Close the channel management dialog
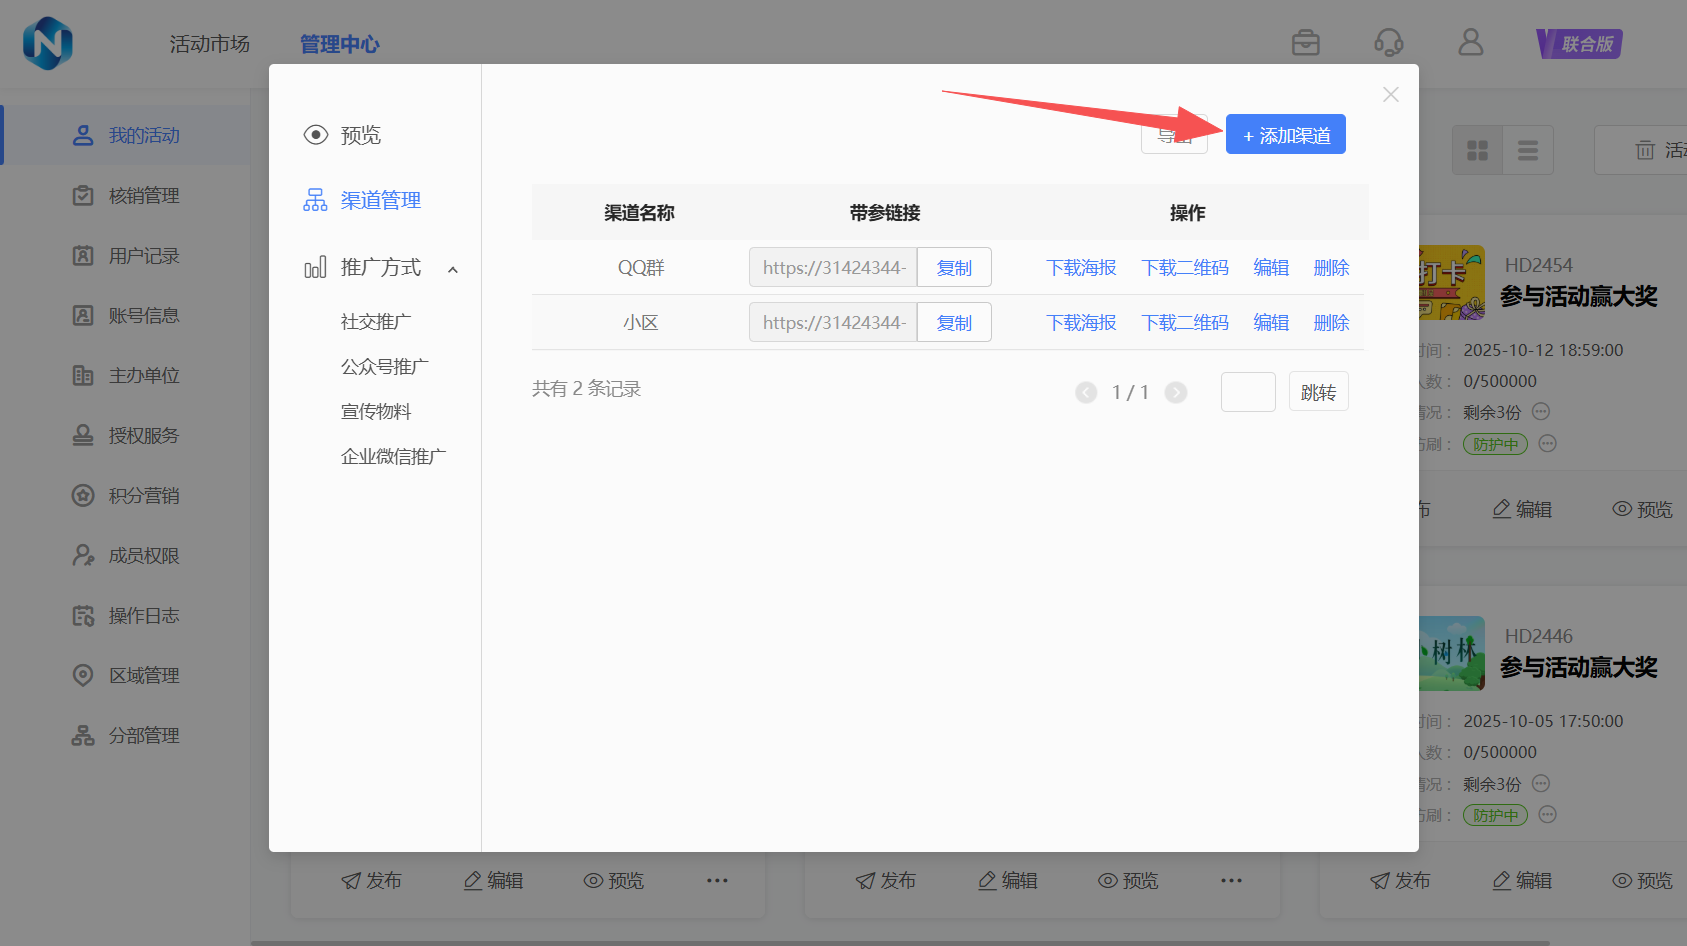Viewport: 1687px width, 946px height. [1390, 95]
